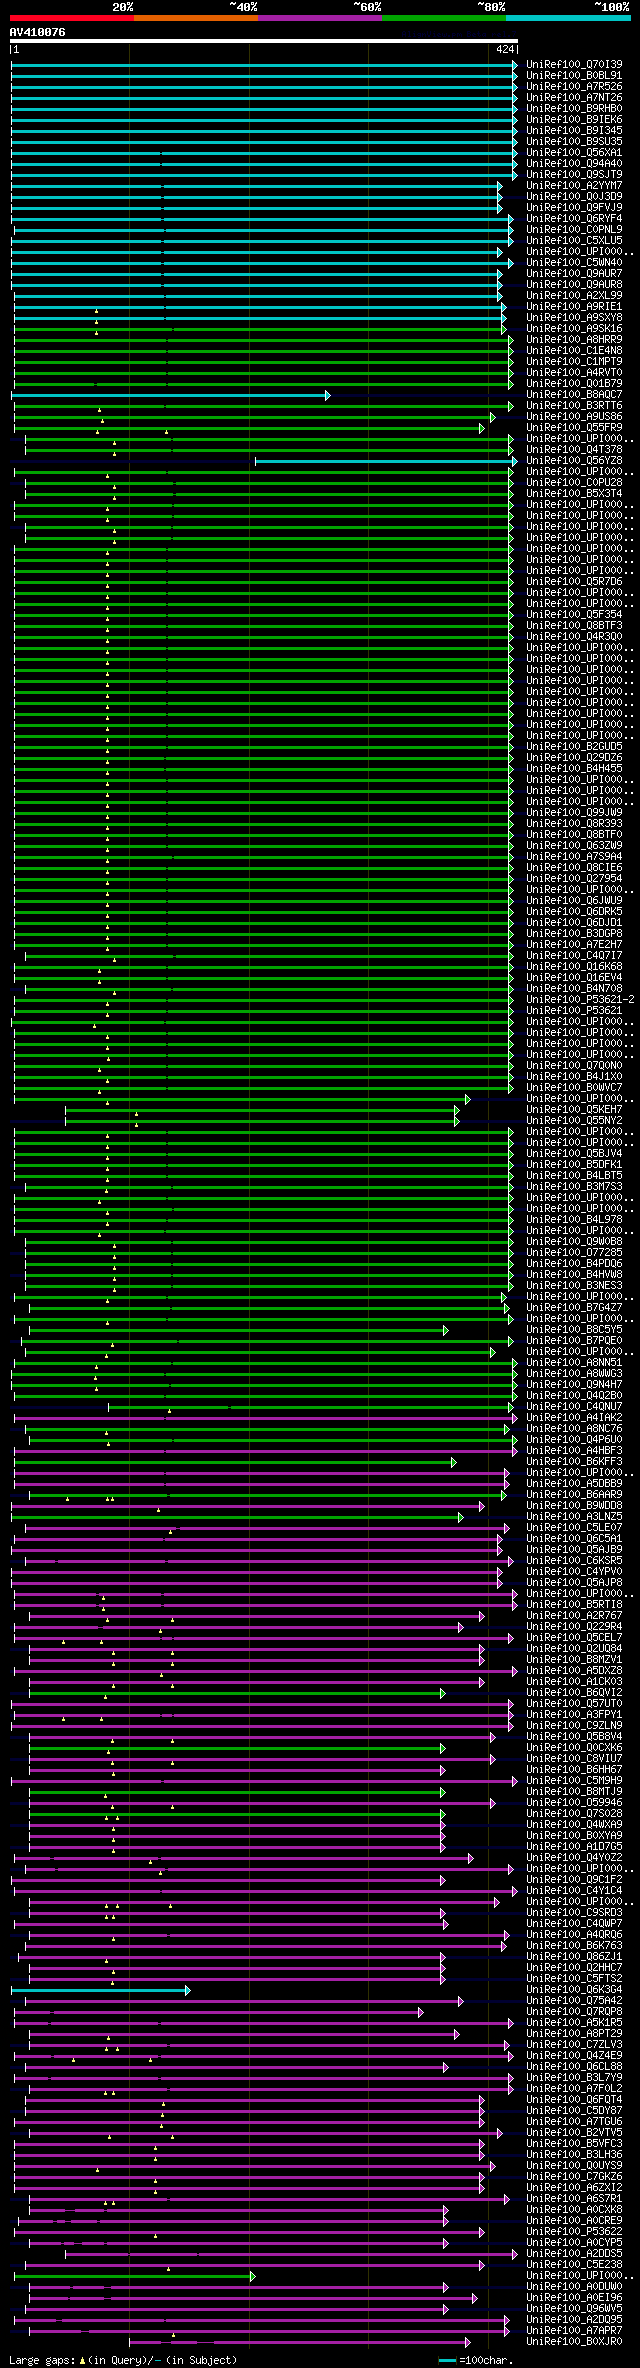Click the cyan alignment bar for UniRef100_Q56YZ8
The width and height of the screenshot is (640, 2368).
(x=386, y=461)
